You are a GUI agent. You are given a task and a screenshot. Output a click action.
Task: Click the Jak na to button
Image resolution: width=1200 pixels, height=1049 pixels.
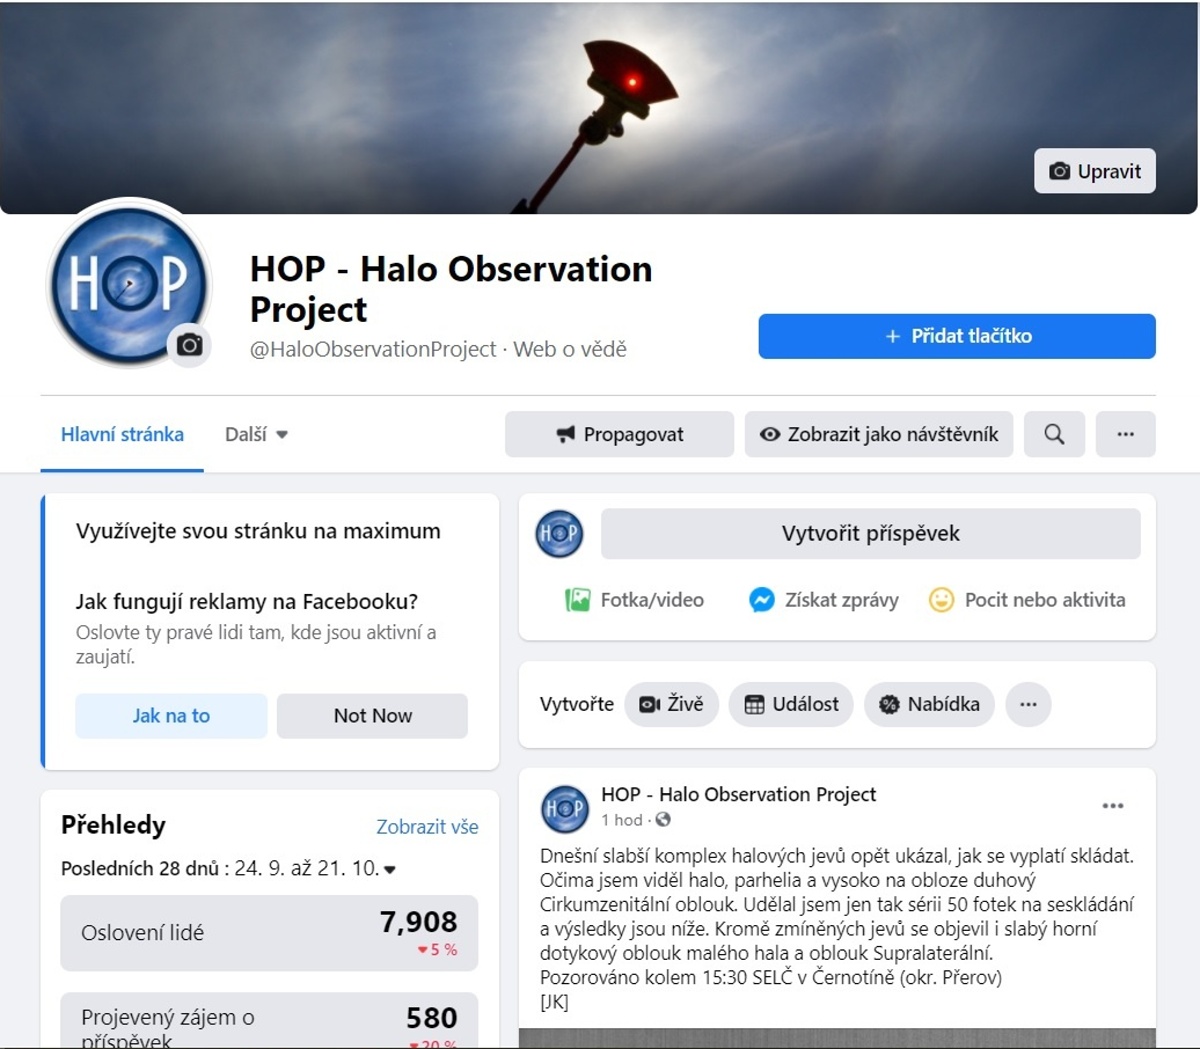(171, 716)
